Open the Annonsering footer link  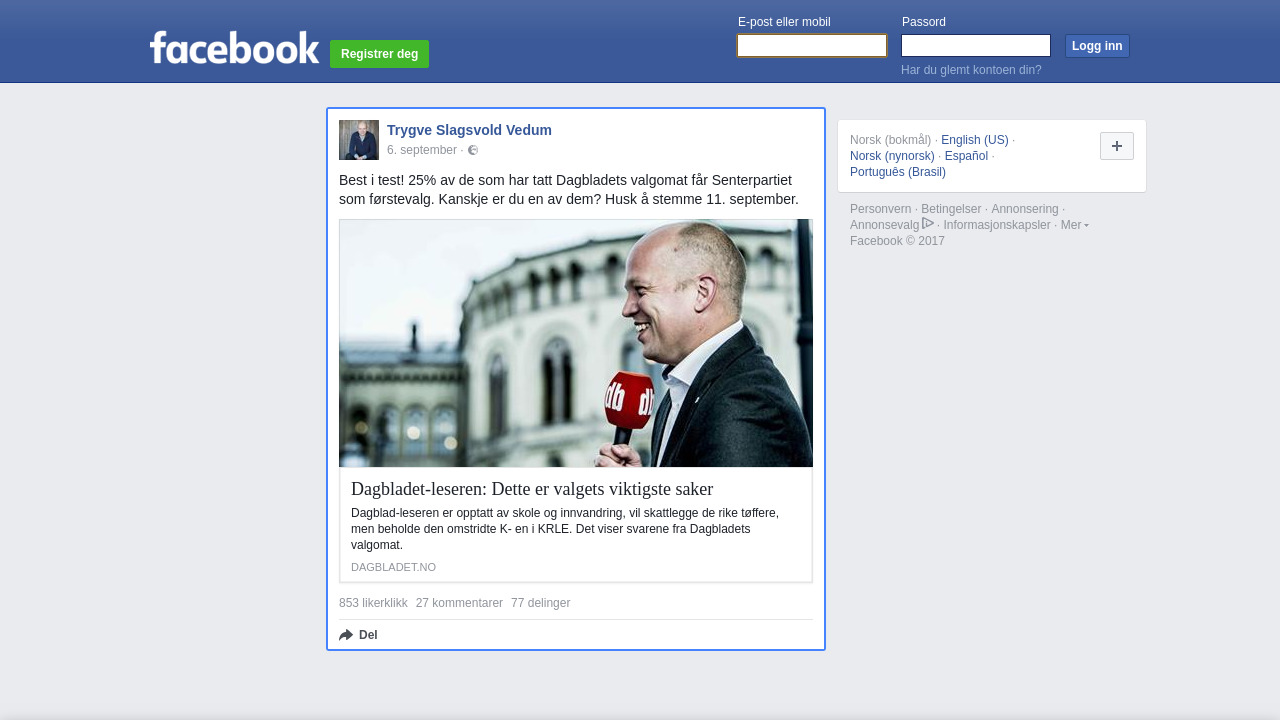tap(1025, 209)
